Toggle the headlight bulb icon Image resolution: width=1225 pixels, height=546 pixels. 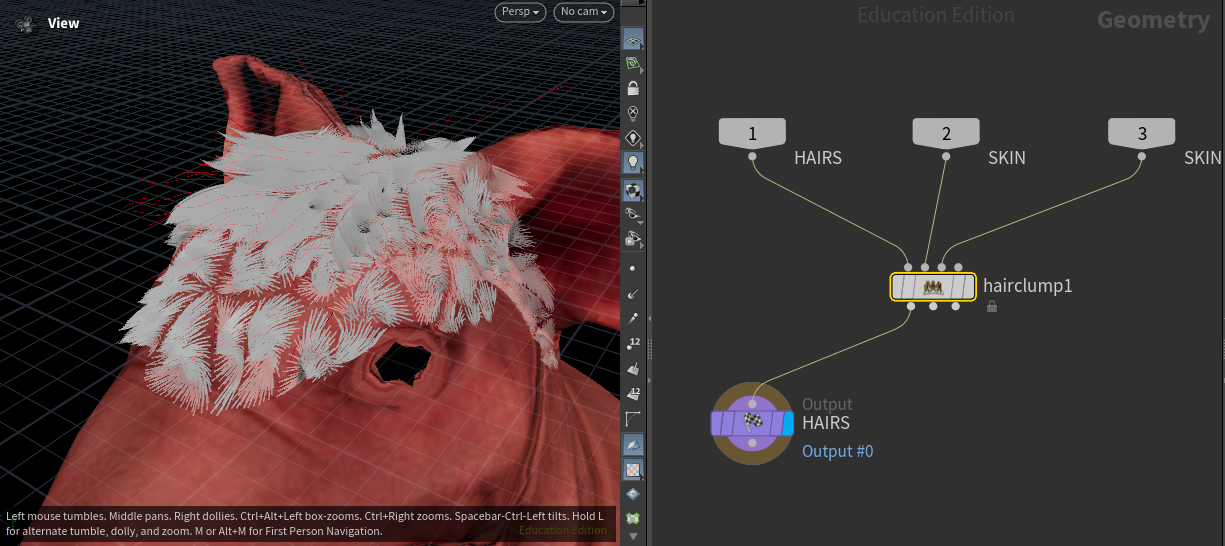coord(633,162)
